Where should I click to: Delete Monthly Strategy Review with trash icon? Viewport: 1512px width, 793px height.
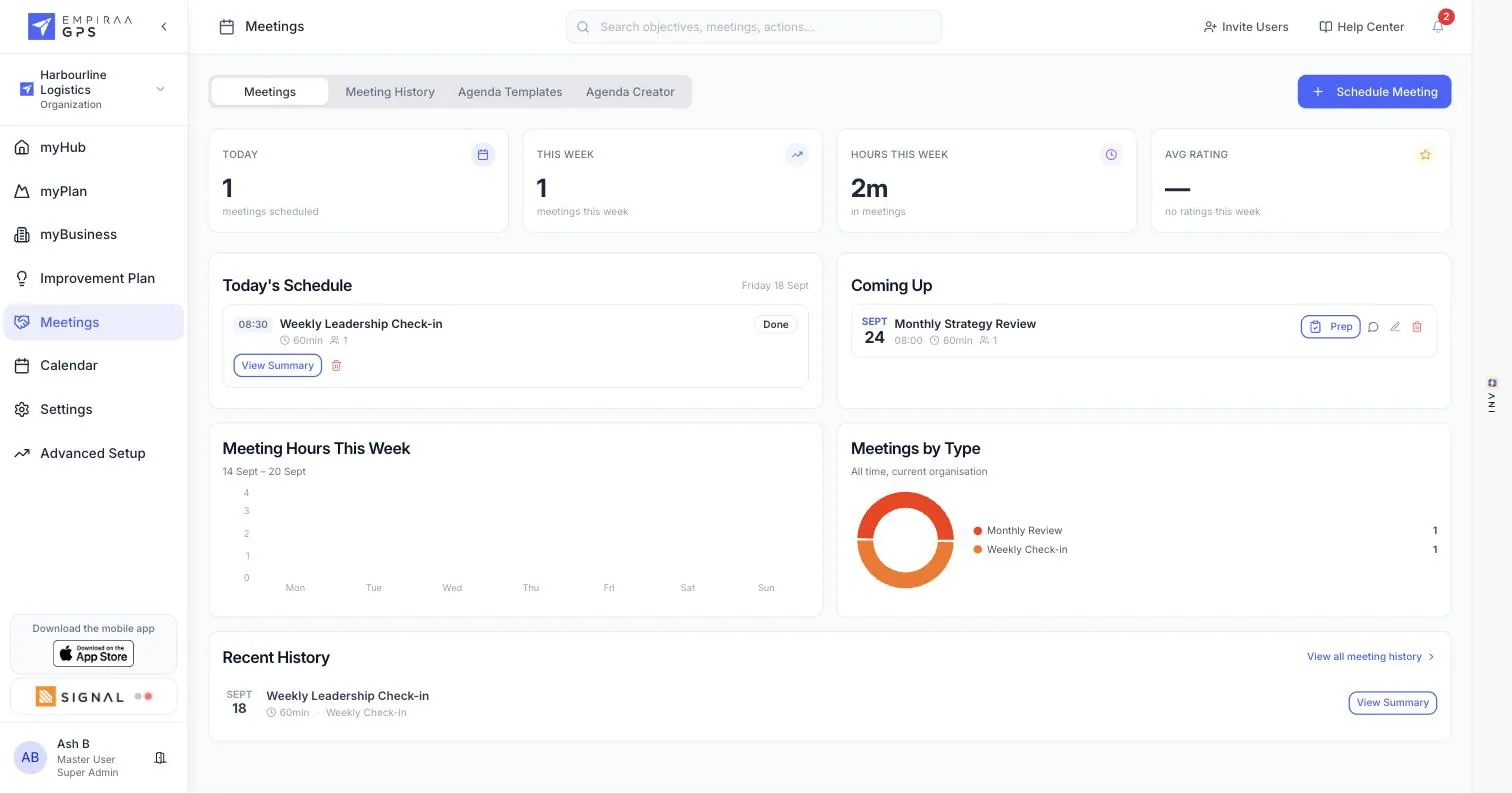1417,327
